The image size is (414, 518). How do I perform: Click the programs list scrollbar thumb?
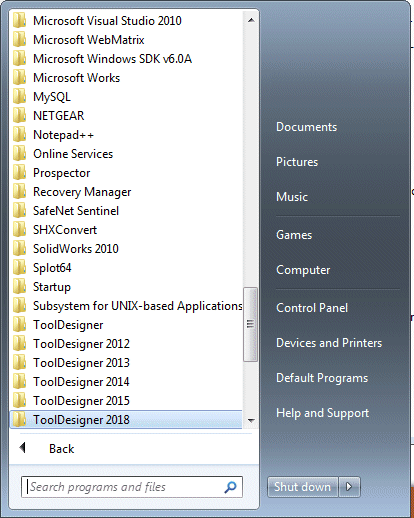pyautogui.click(x=251, y=324)
